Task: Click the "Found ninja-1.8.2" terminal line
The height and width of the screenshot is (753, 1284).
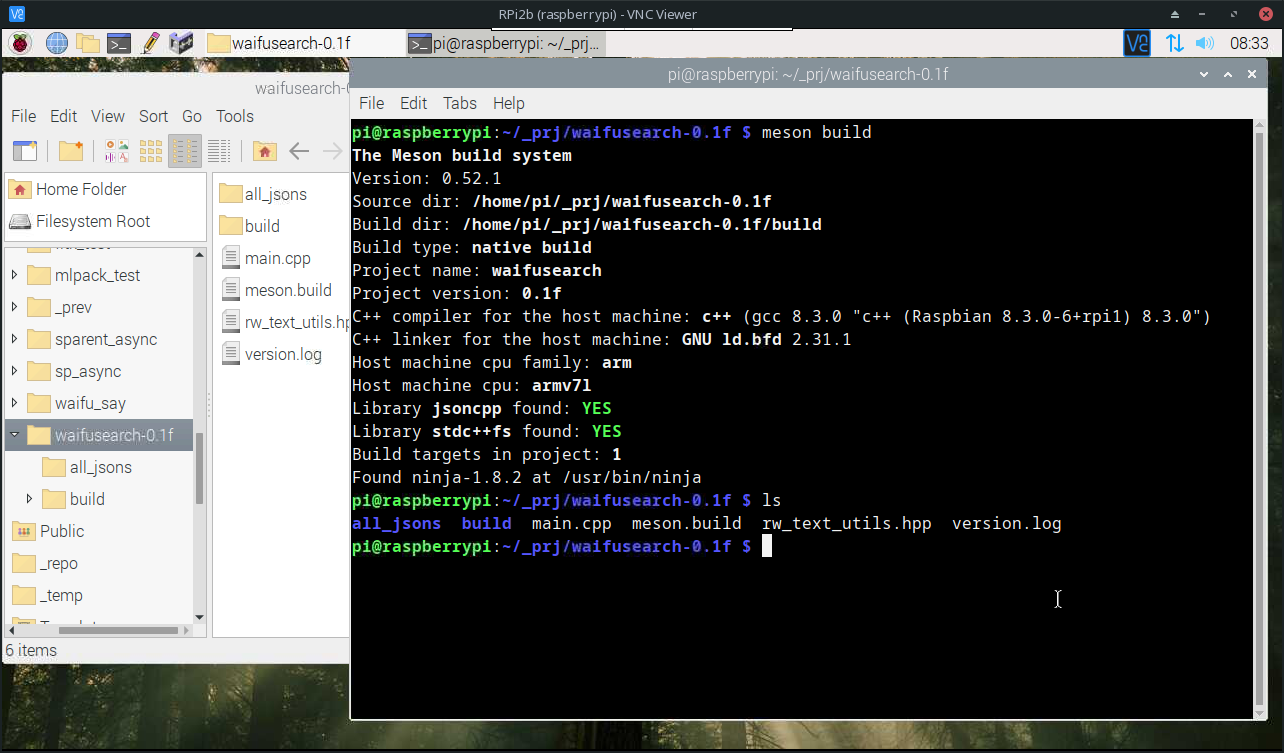Action: [x=526, y=477]
